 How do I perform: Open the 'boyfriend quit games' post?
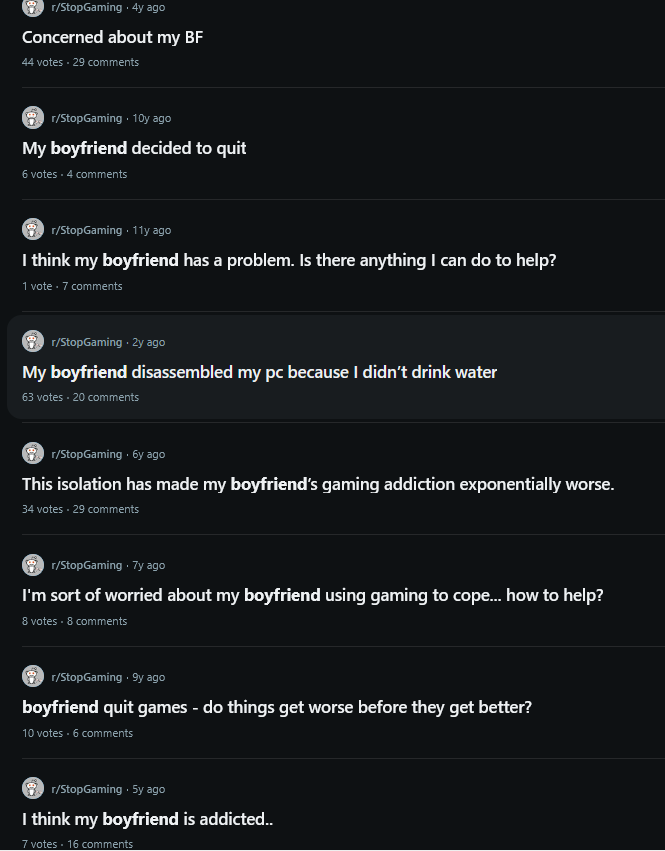[x=277, y=707]
